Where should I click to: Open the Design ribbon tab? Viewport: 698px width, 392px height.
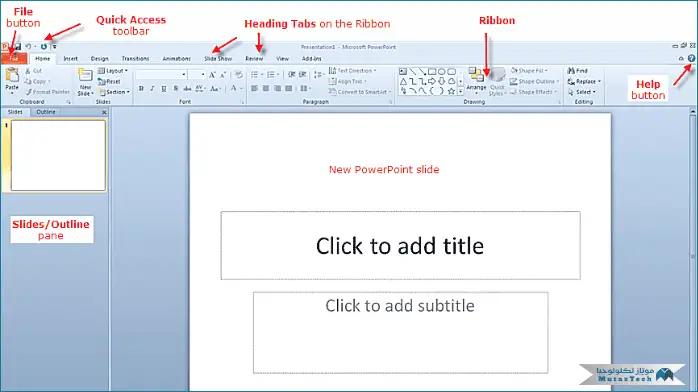coord(100,59)
